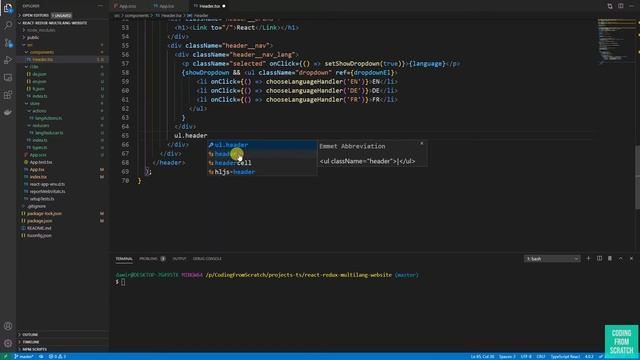The width and height of the screenshot is (640, 360).
Task: Maximize the panel with chevron-up icon
Action: point(620,258)
